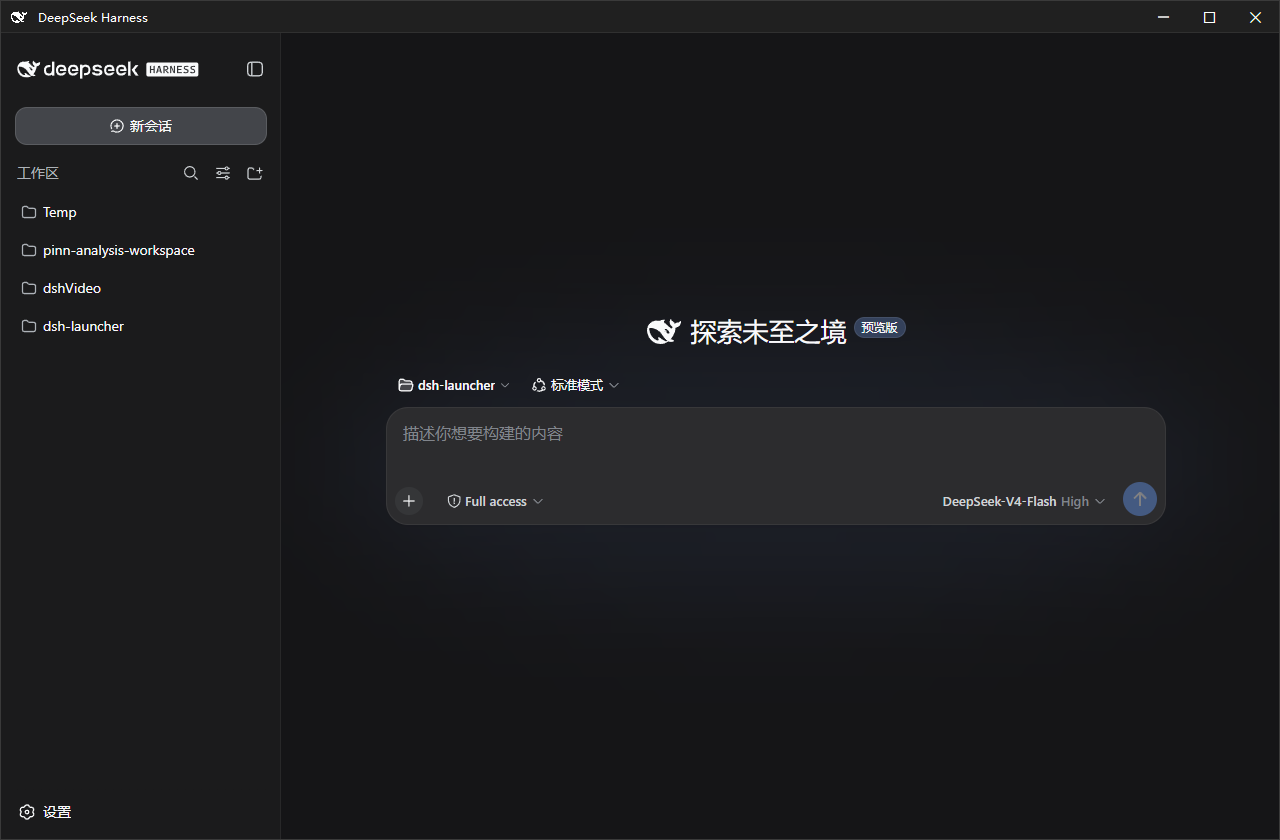Screen dimensions: 1280x840
Task: Open the 设置 settings page
Action: click(x=46, y=812)
